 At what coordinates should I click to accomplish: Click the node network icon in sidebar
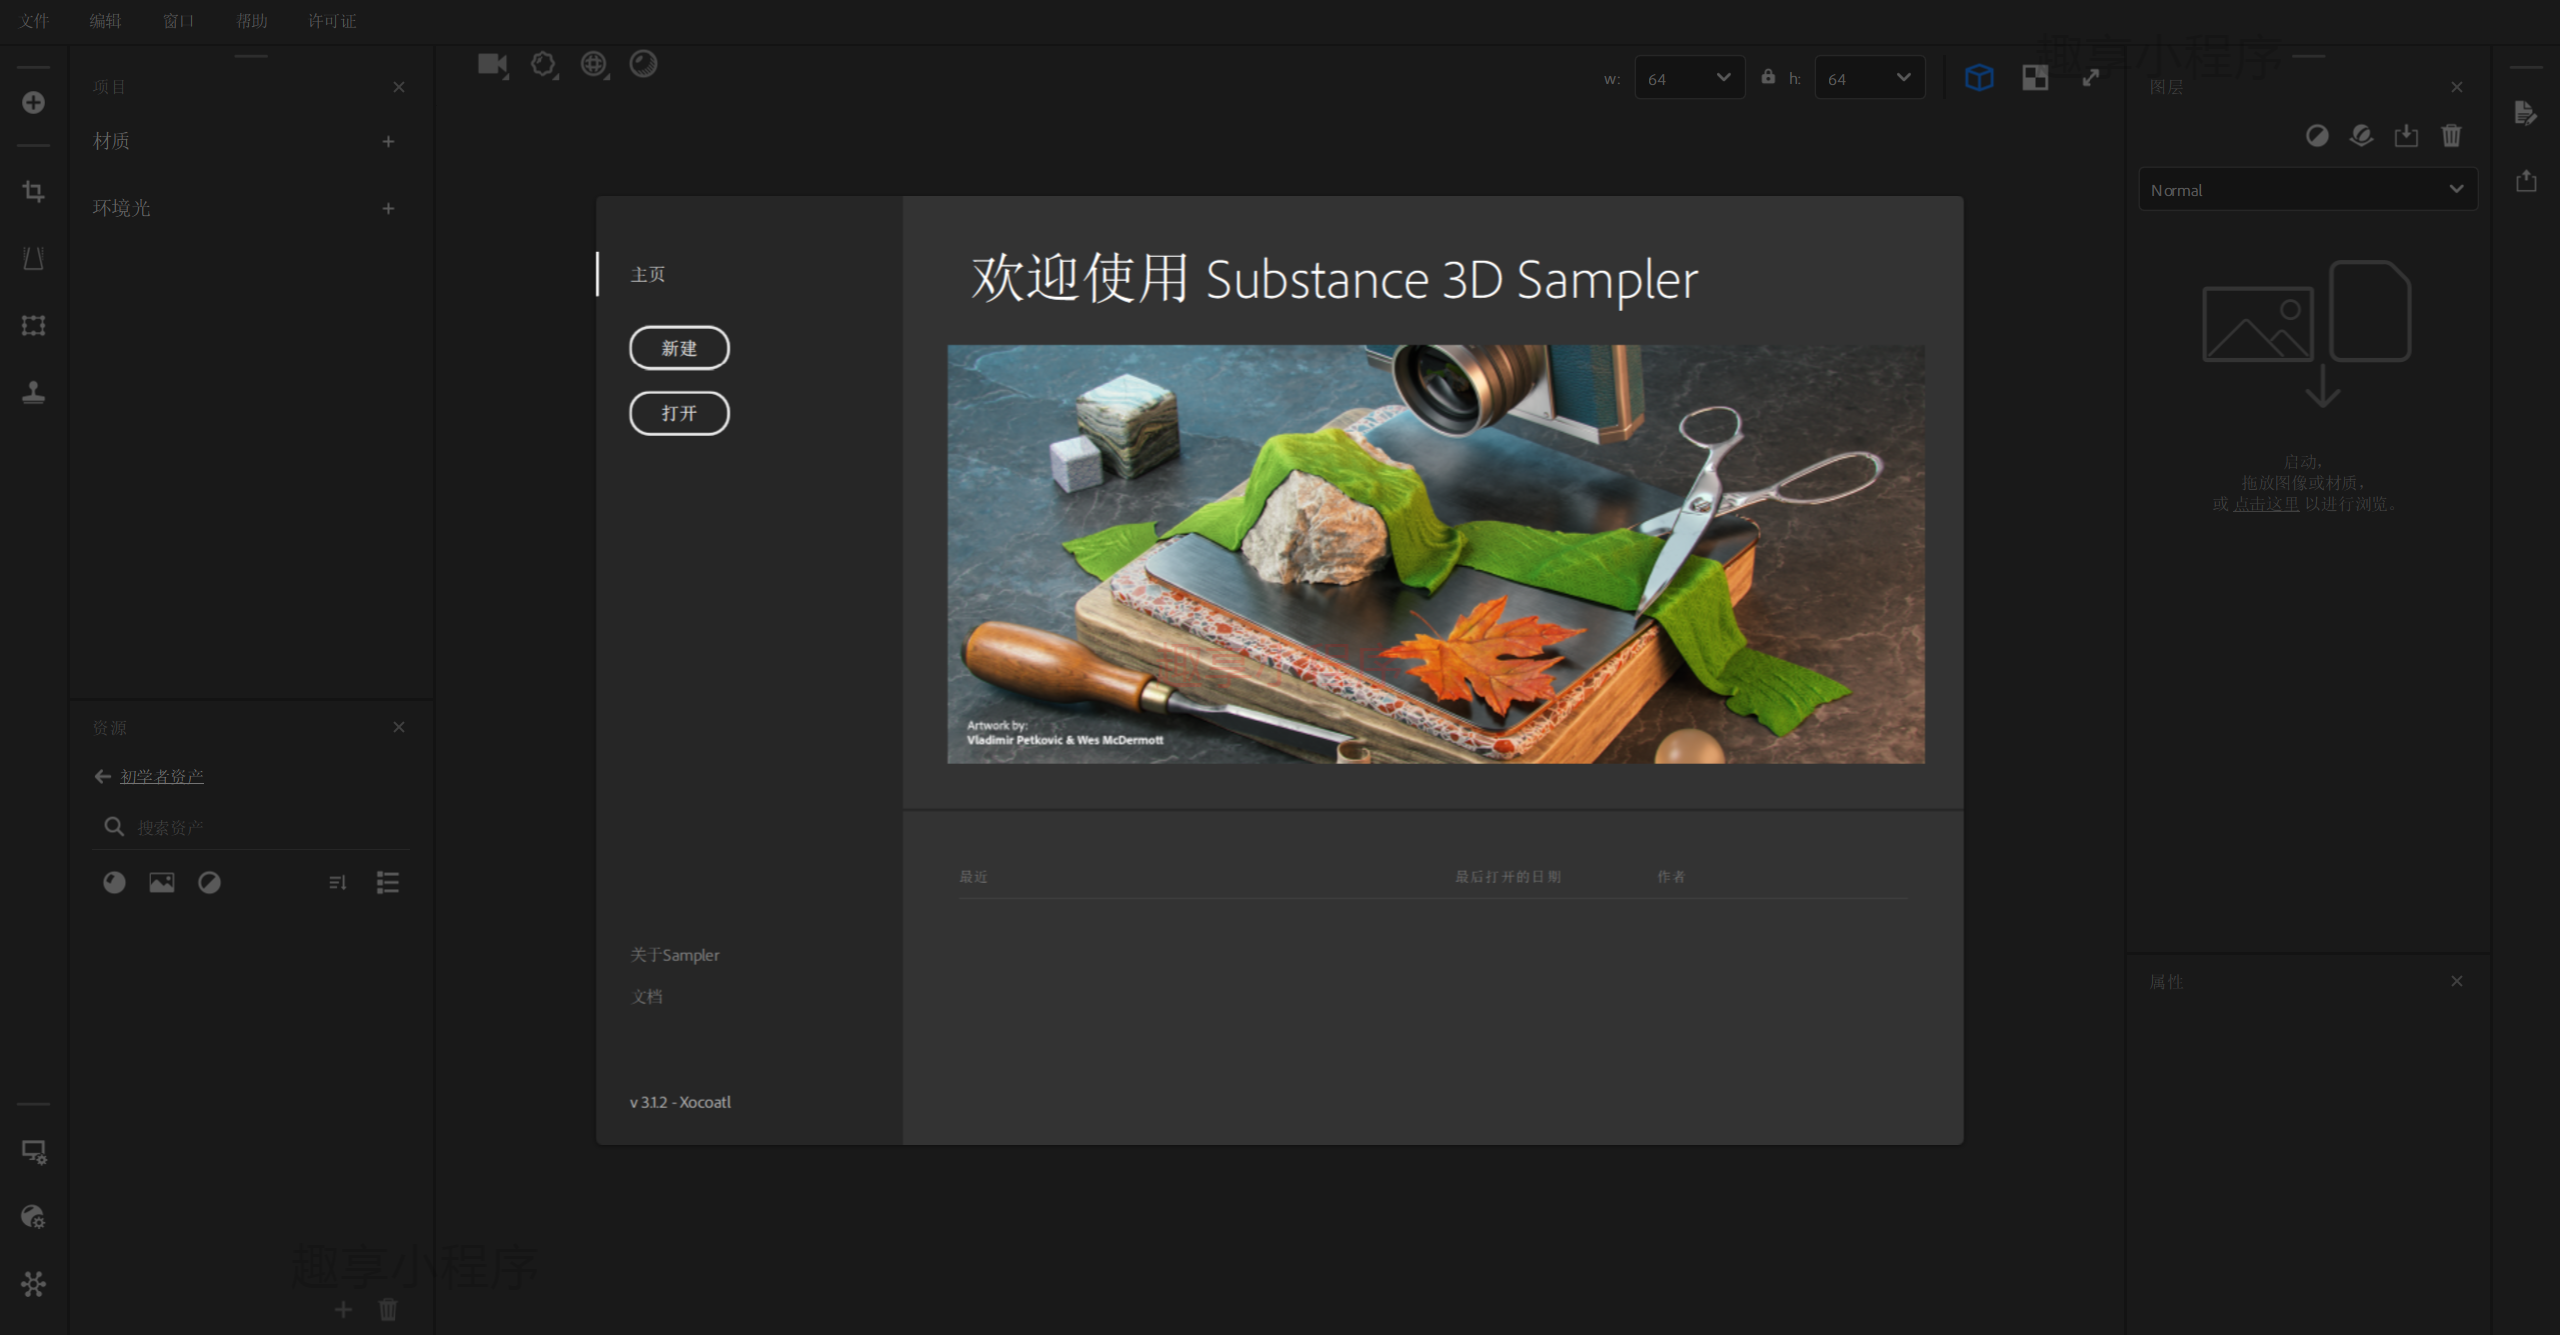[33, 1283]
